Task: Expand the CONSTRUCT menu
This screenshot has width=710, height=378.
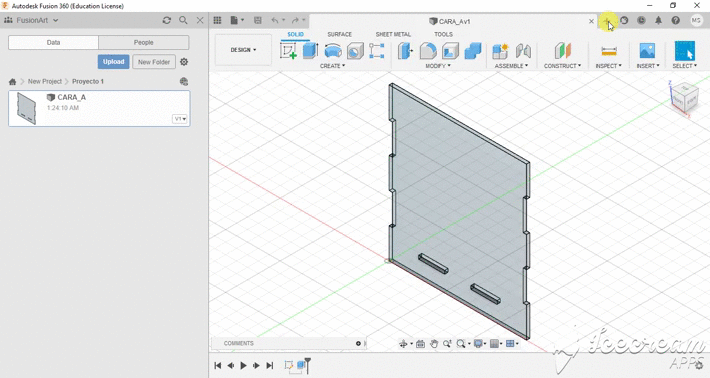Action: tap(562, 66)
